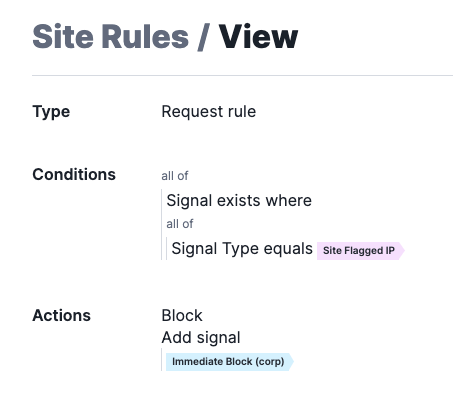Click the Type label

click(51, 112)
